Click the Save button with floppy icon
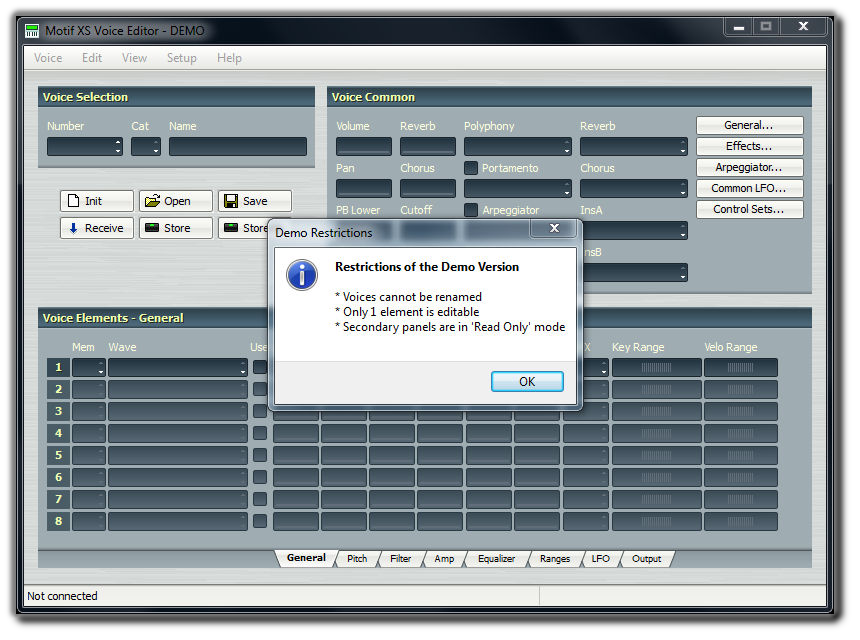 coord(254,201)
